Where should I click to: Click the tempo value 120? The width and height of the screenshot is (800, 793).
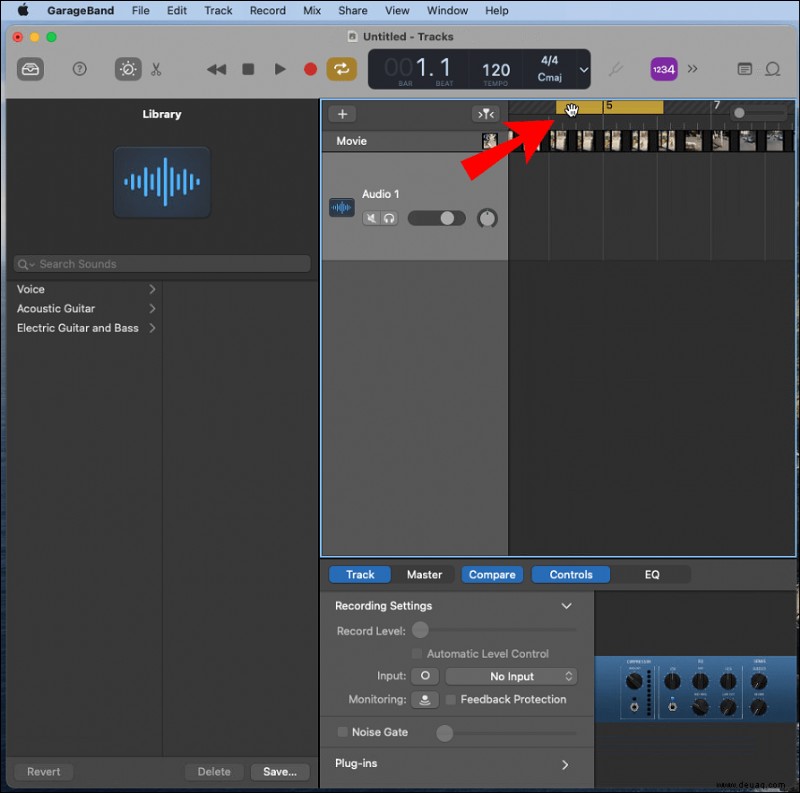point(496,70)
